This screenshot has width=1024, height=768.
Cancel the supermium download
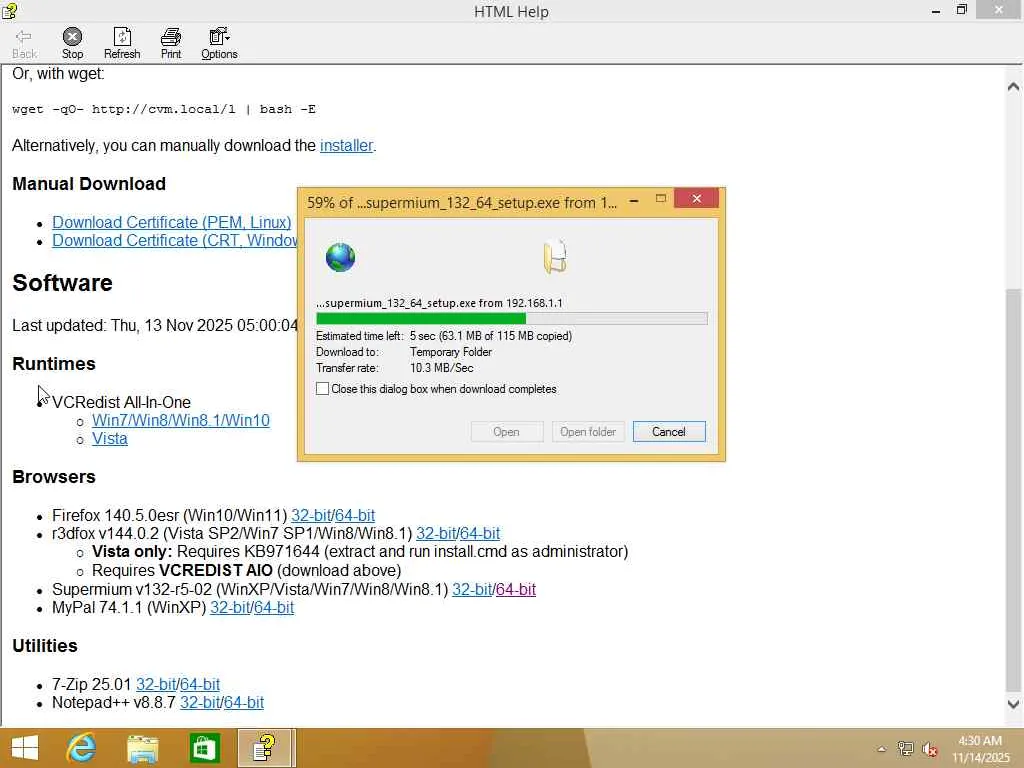(x=669, y=432)
